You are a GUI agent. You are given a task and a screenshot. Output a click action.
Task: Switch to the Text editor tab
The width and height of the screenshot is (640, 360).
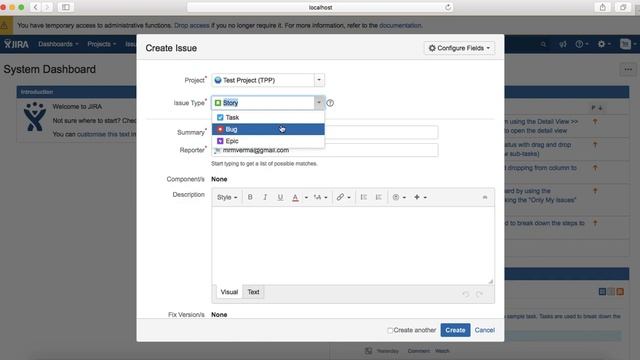(253, 292)
